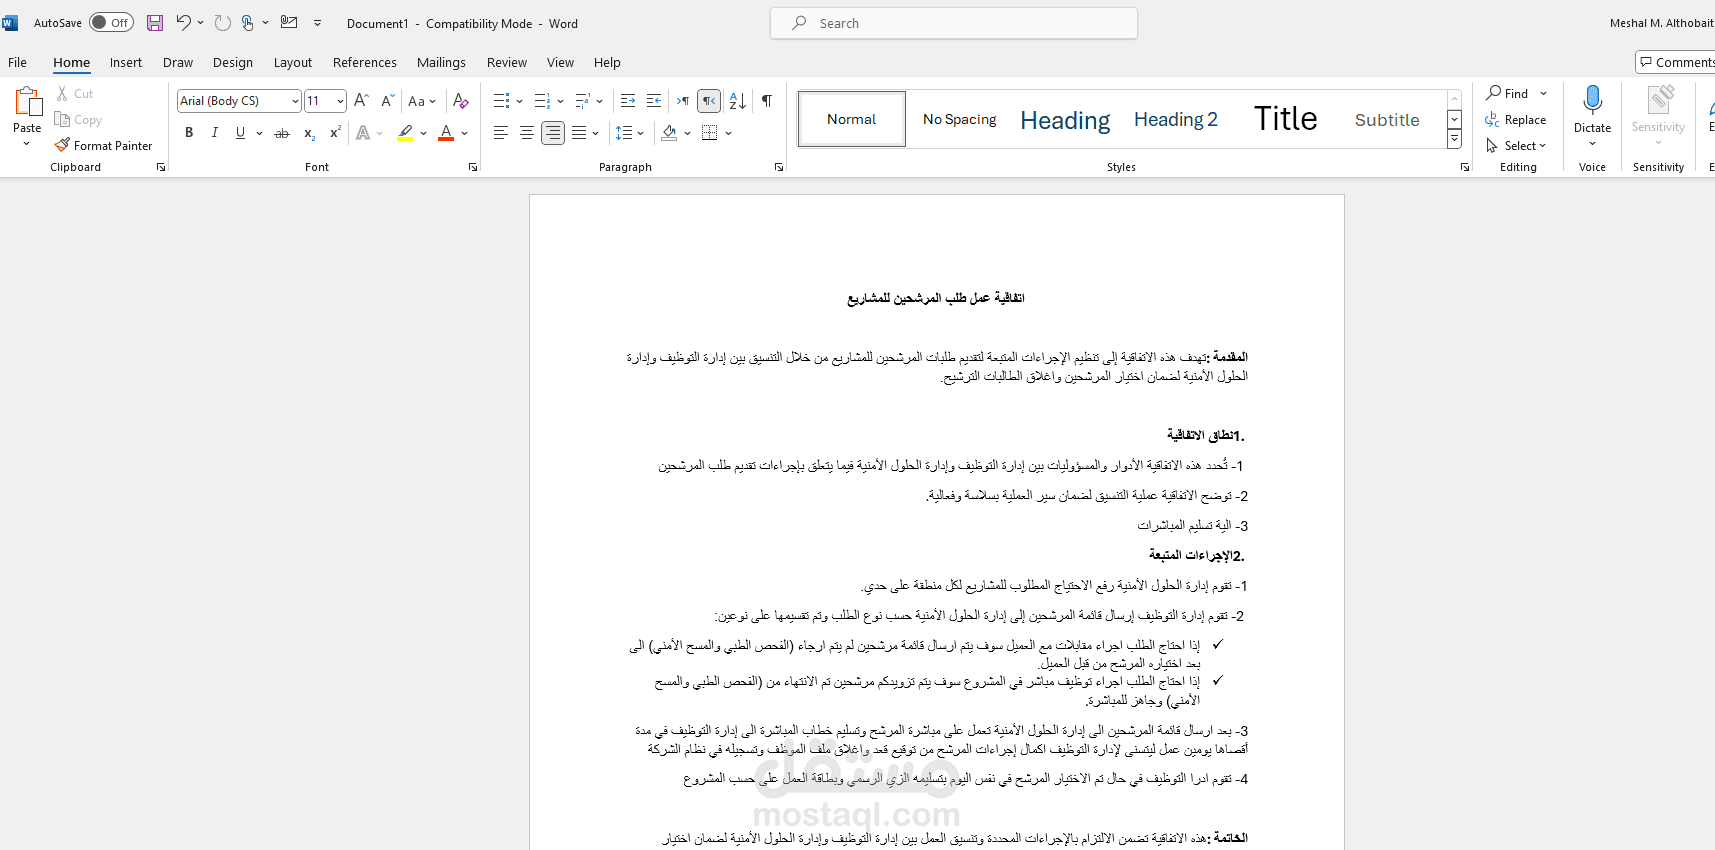Toggle Italic formatting
Screen dimensions: 1715x850
coord(214,133)
